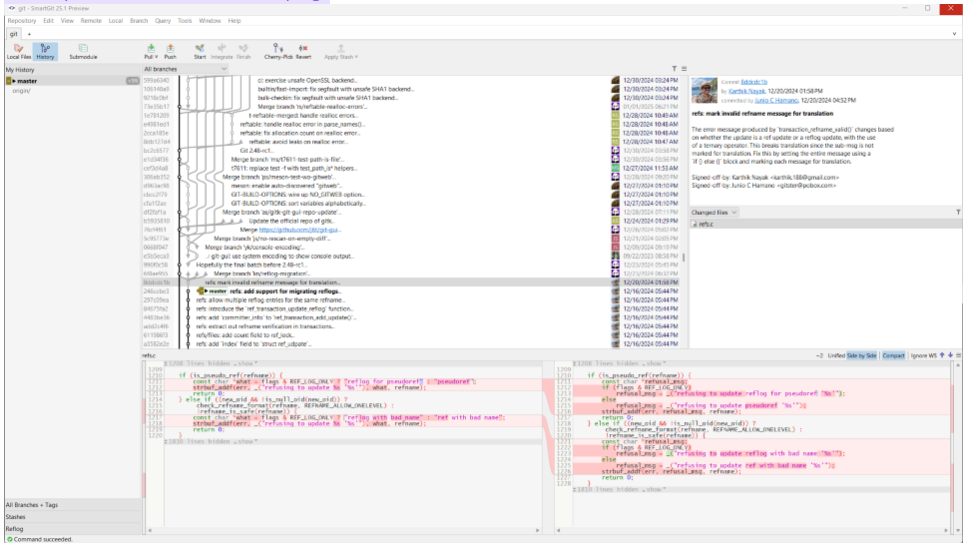The image size is (967, 543).
Task: Click the left diff horizontal scrollbar left arrow
Action: click(x=150, y=530)
